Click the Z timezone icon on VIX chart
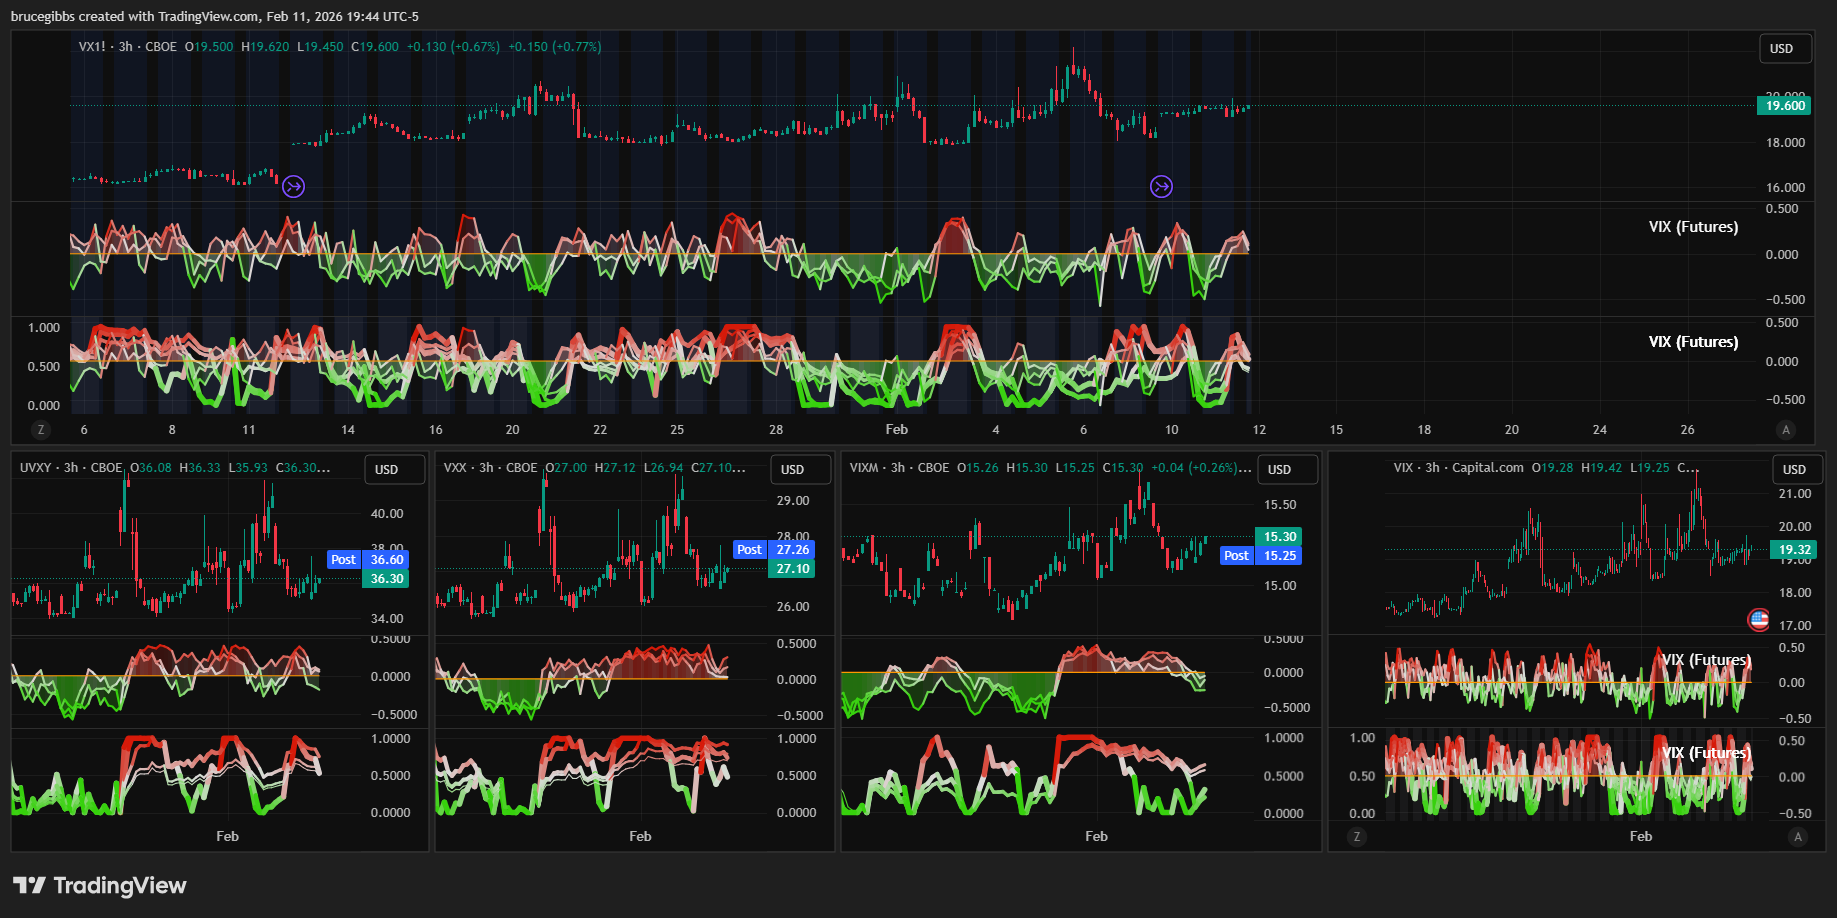Image resolution: width=1837 pixels, height=918 pixels. point(1357,837)
